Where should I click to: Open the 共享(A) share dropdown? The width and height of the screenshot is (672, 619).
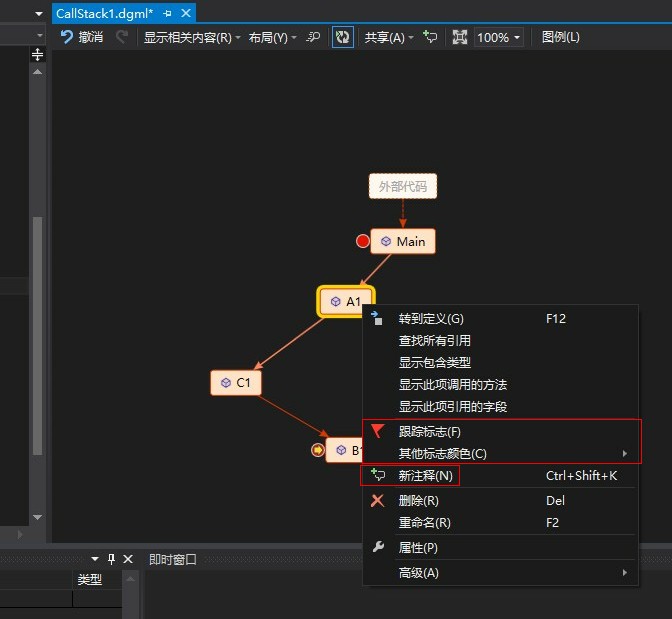point(389,37)
